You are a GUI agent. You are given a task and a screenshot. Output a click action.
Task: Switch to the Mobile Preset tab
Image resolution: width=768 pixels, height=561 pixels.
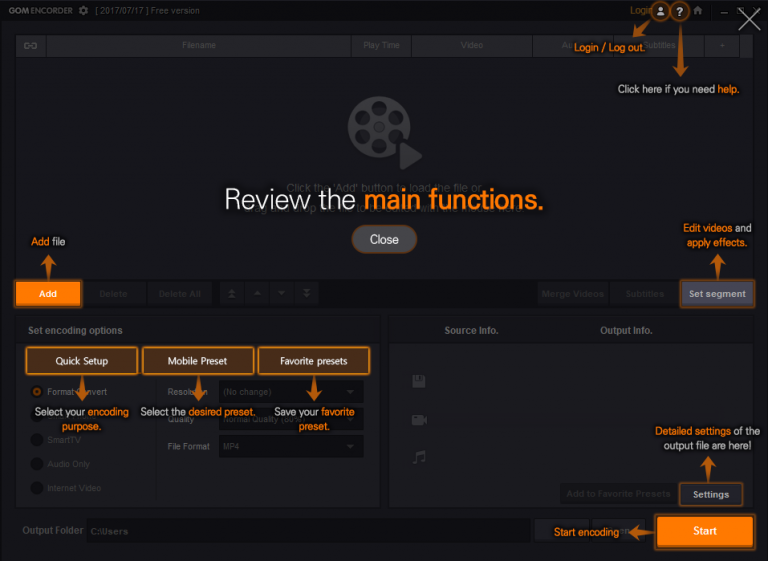[198, 361]
